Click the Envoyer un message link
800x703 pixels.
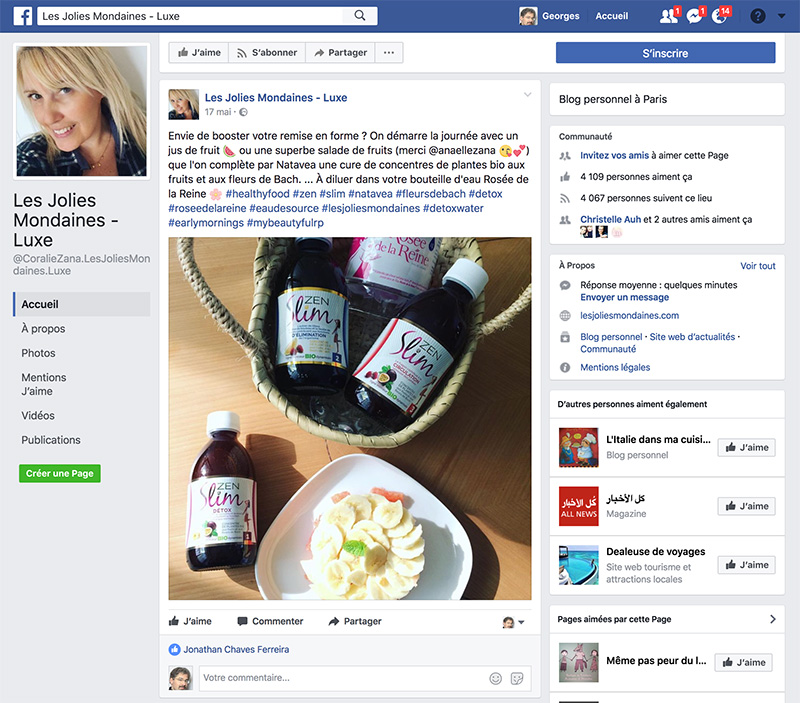624,297
